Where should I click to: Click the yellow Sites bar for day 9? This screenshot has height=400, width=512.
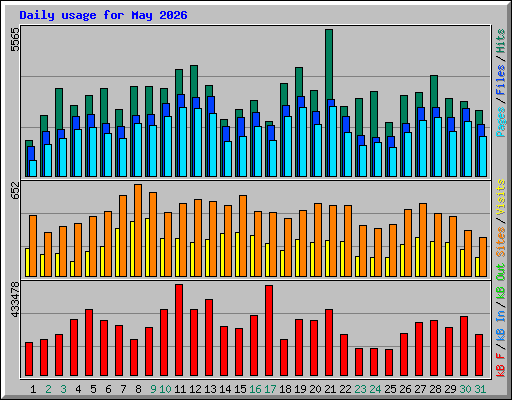click(x=147, y=247)
